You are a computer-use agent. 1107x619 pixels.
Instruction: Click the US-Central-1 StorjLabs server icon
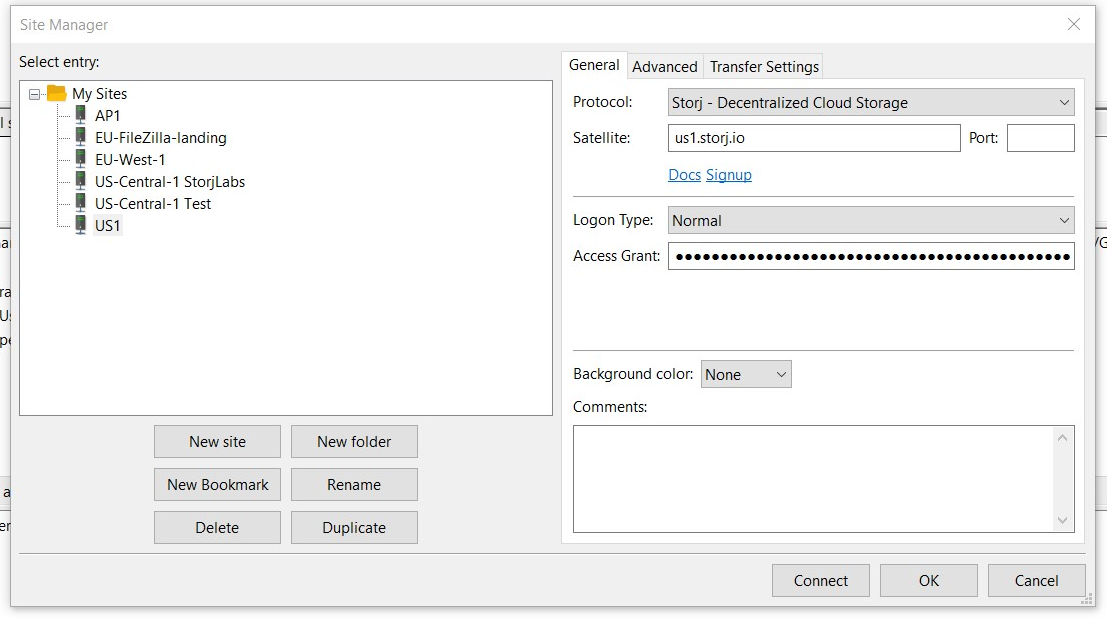coord(80,180)
